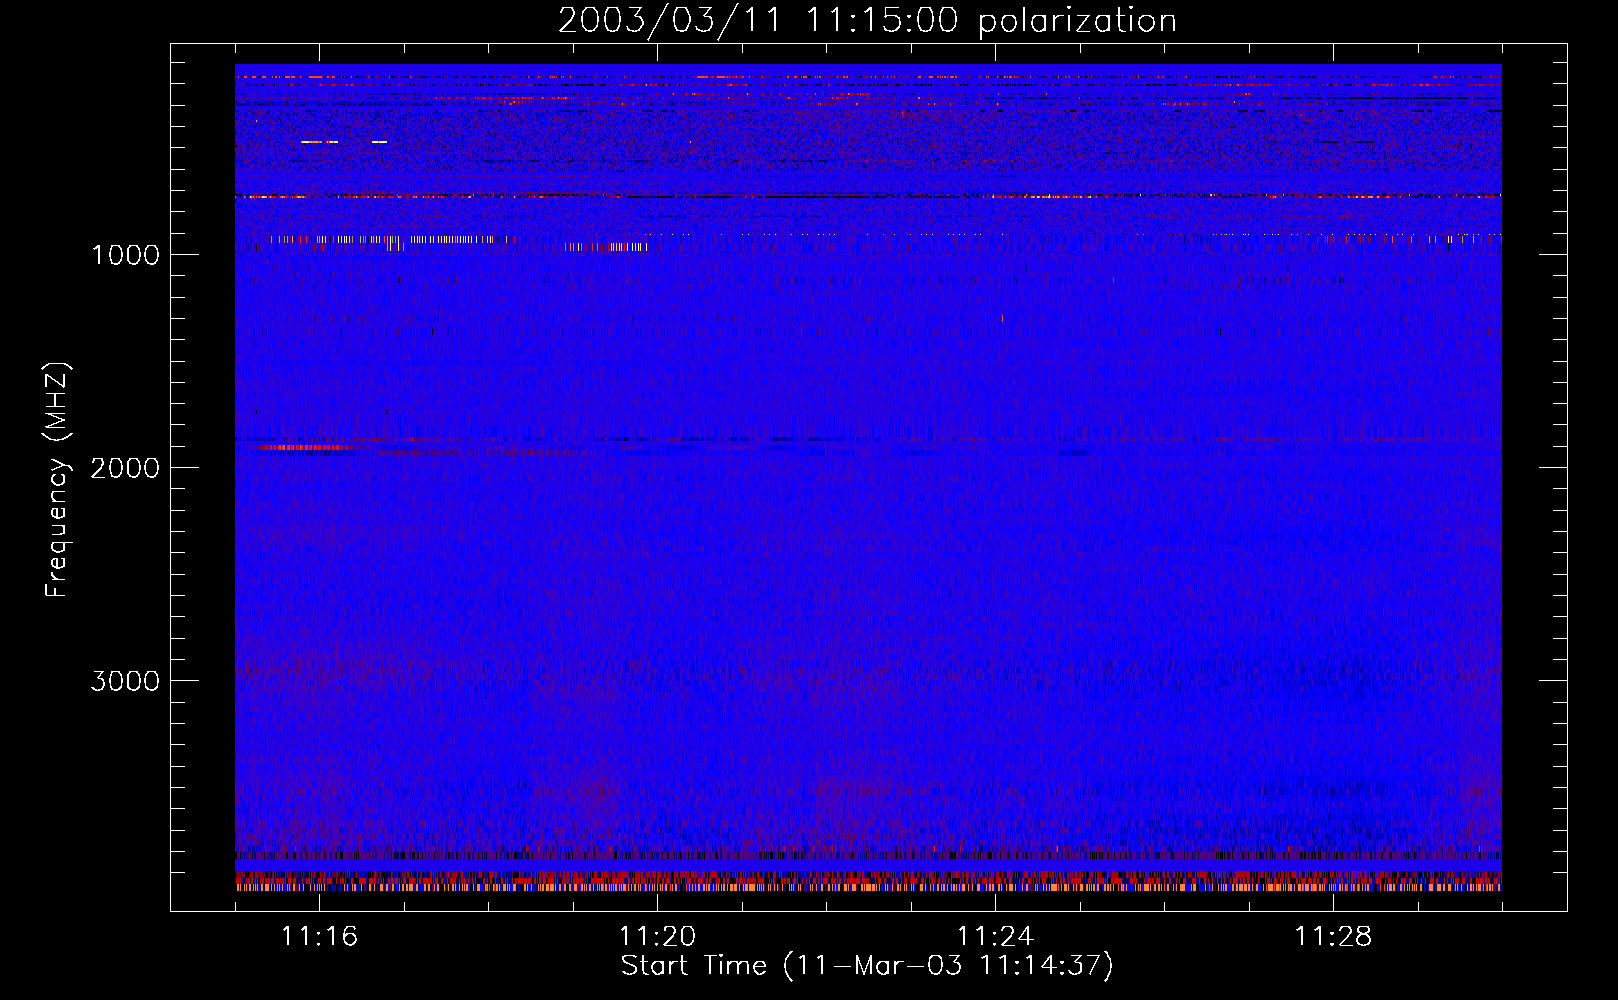Click the 3000 frequency tick label

126,681
